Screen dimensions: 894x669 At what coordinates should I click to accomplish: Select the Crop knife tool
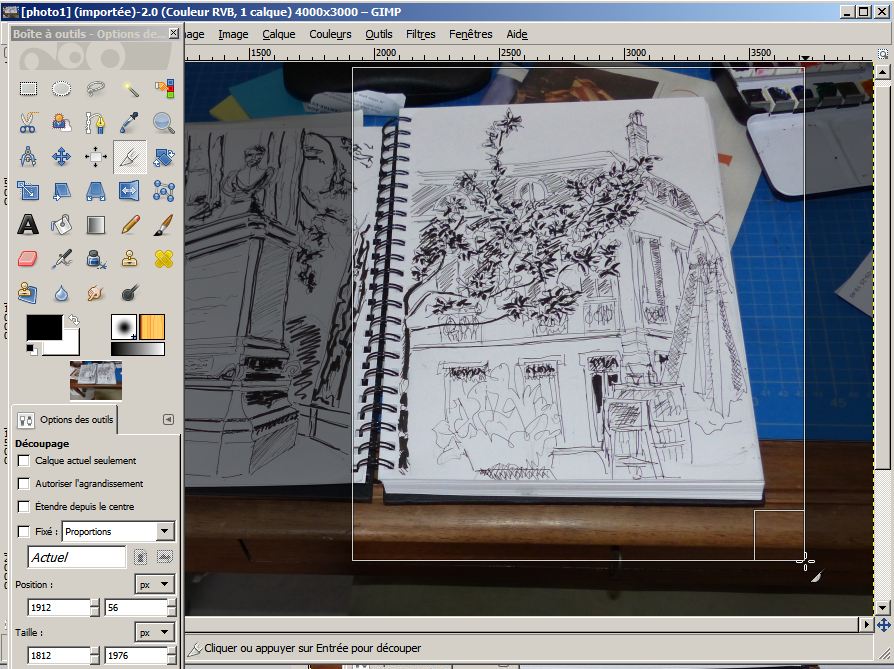tap(130, 157)
